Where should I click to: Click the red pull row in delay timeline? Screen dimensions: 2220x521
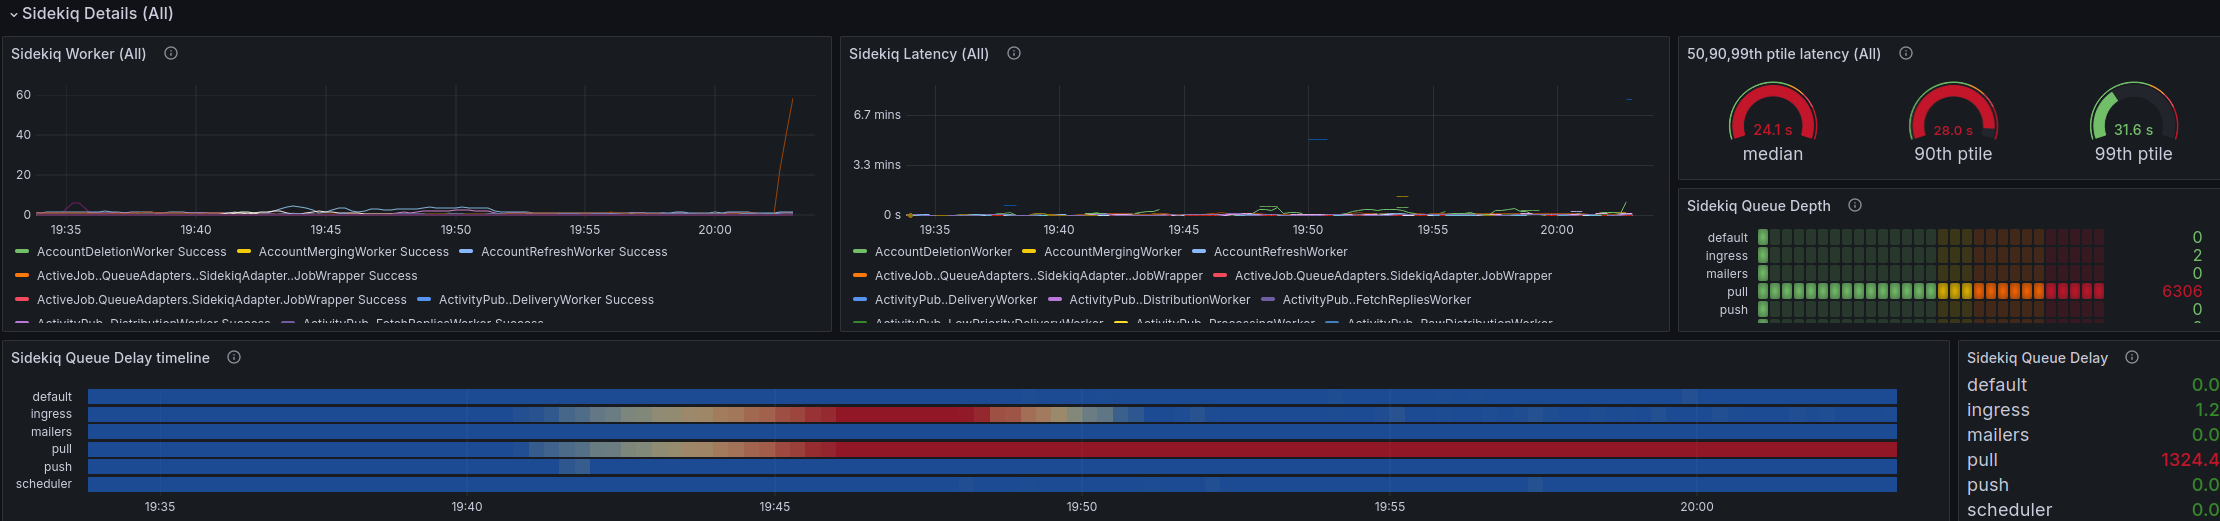[x=1300, y=449]
